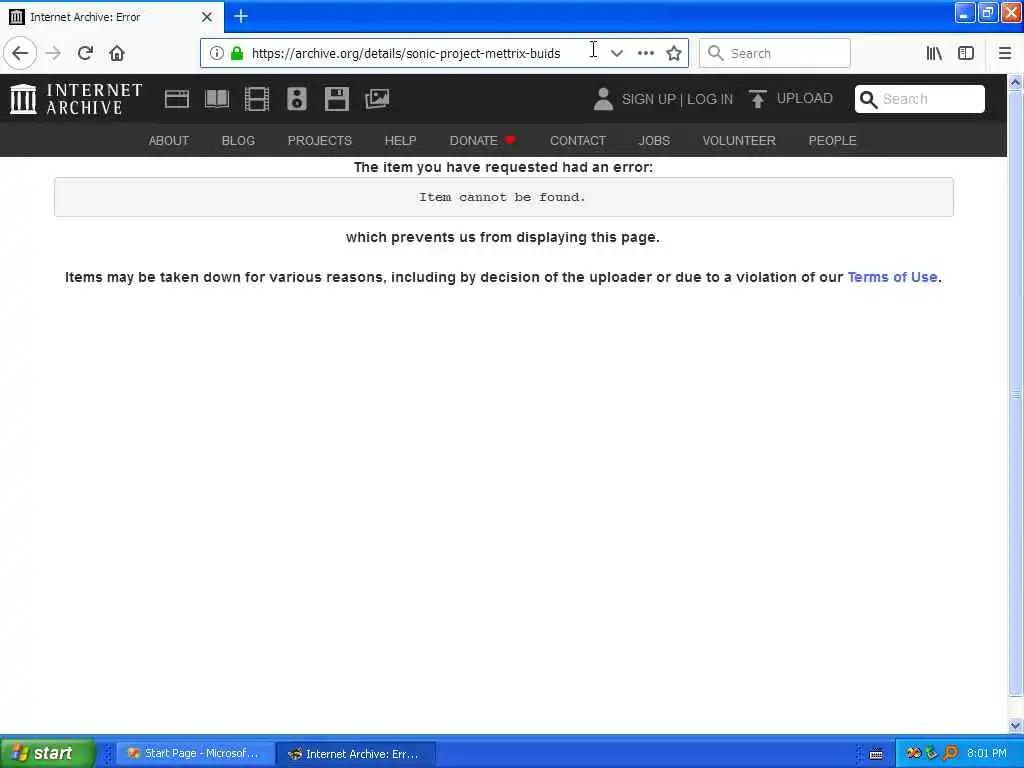
Task: Bookmark this page with the star
Action: click(674, 53)
